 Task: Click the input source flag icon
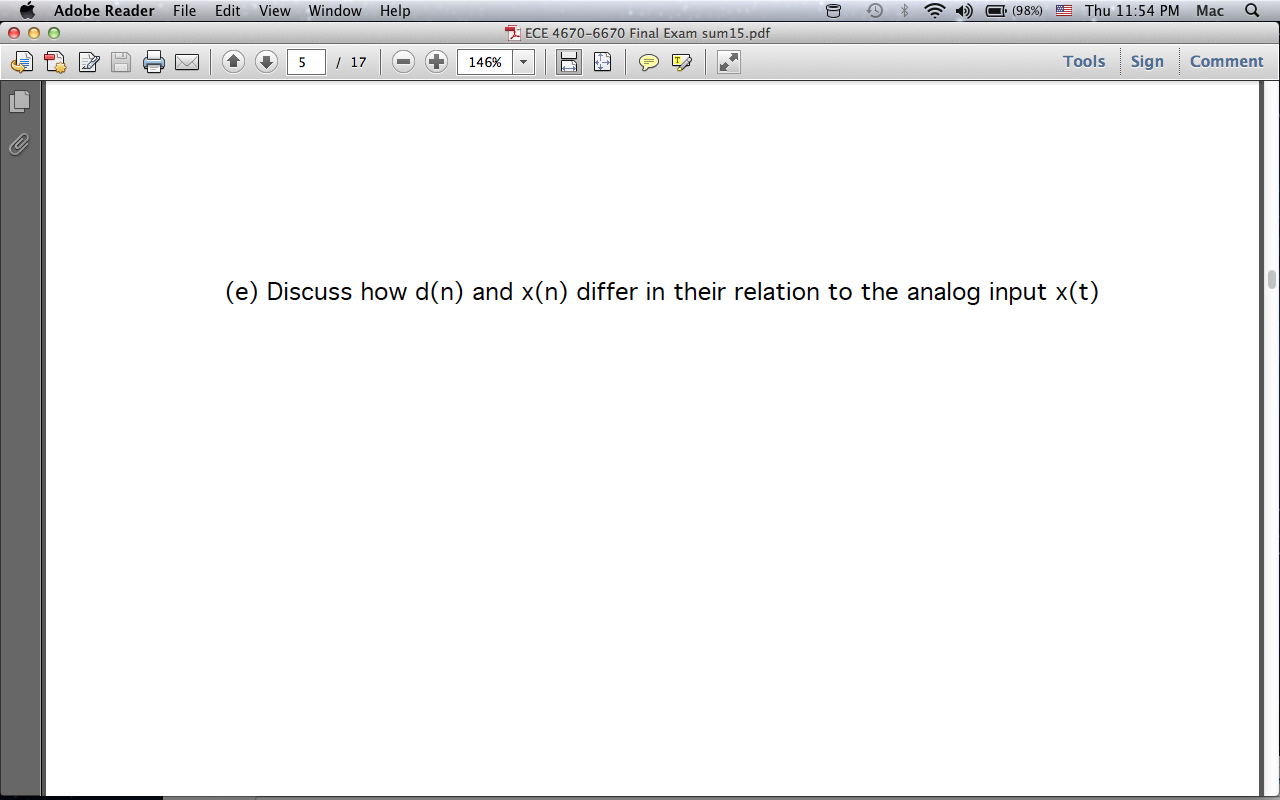coord(1064,11)
